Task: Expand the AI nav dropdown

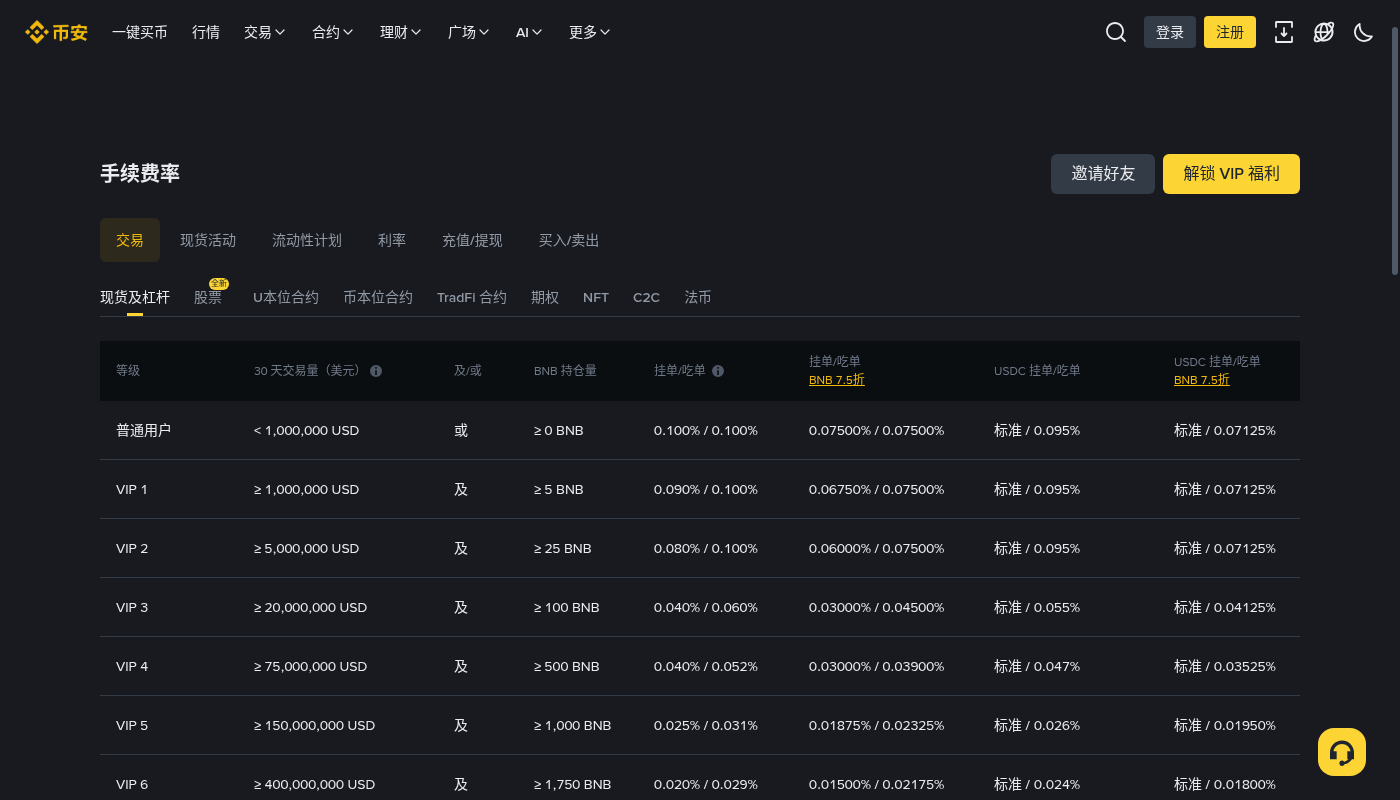Action: (x=529, y=32)
